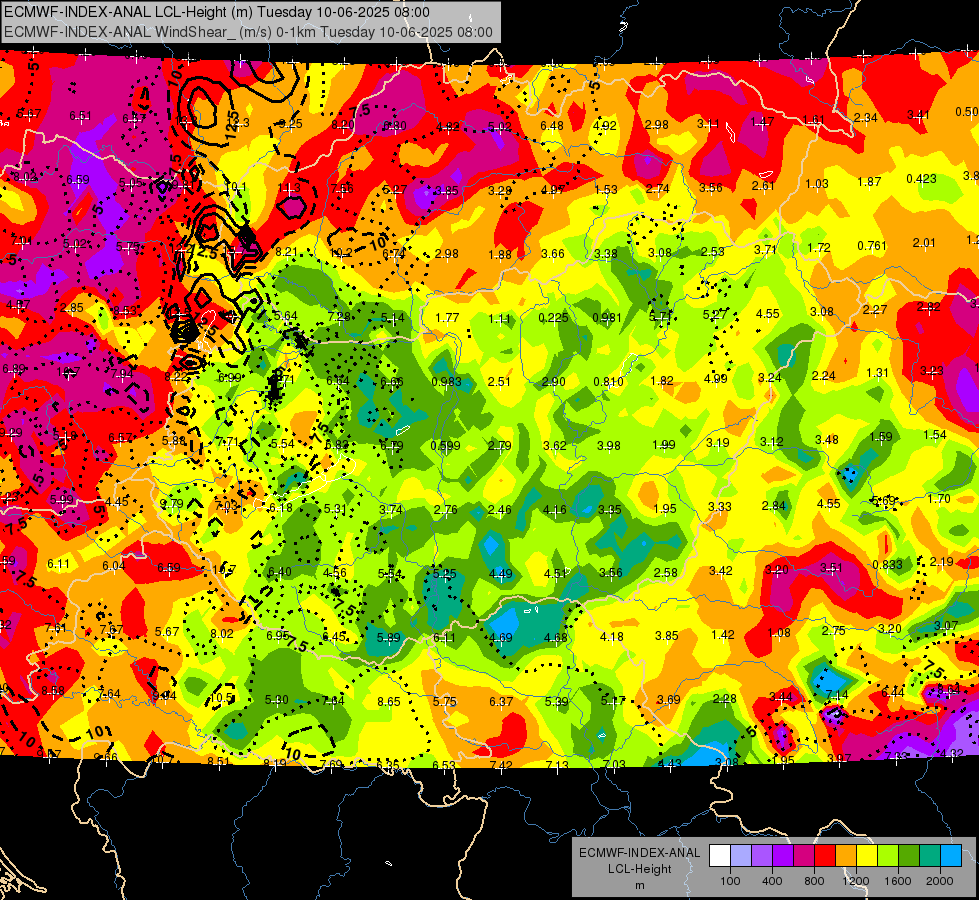This screenshot has height=900, width=979.
Task: Click the wind shear value 3.33
Action: (x=719, y=507)
